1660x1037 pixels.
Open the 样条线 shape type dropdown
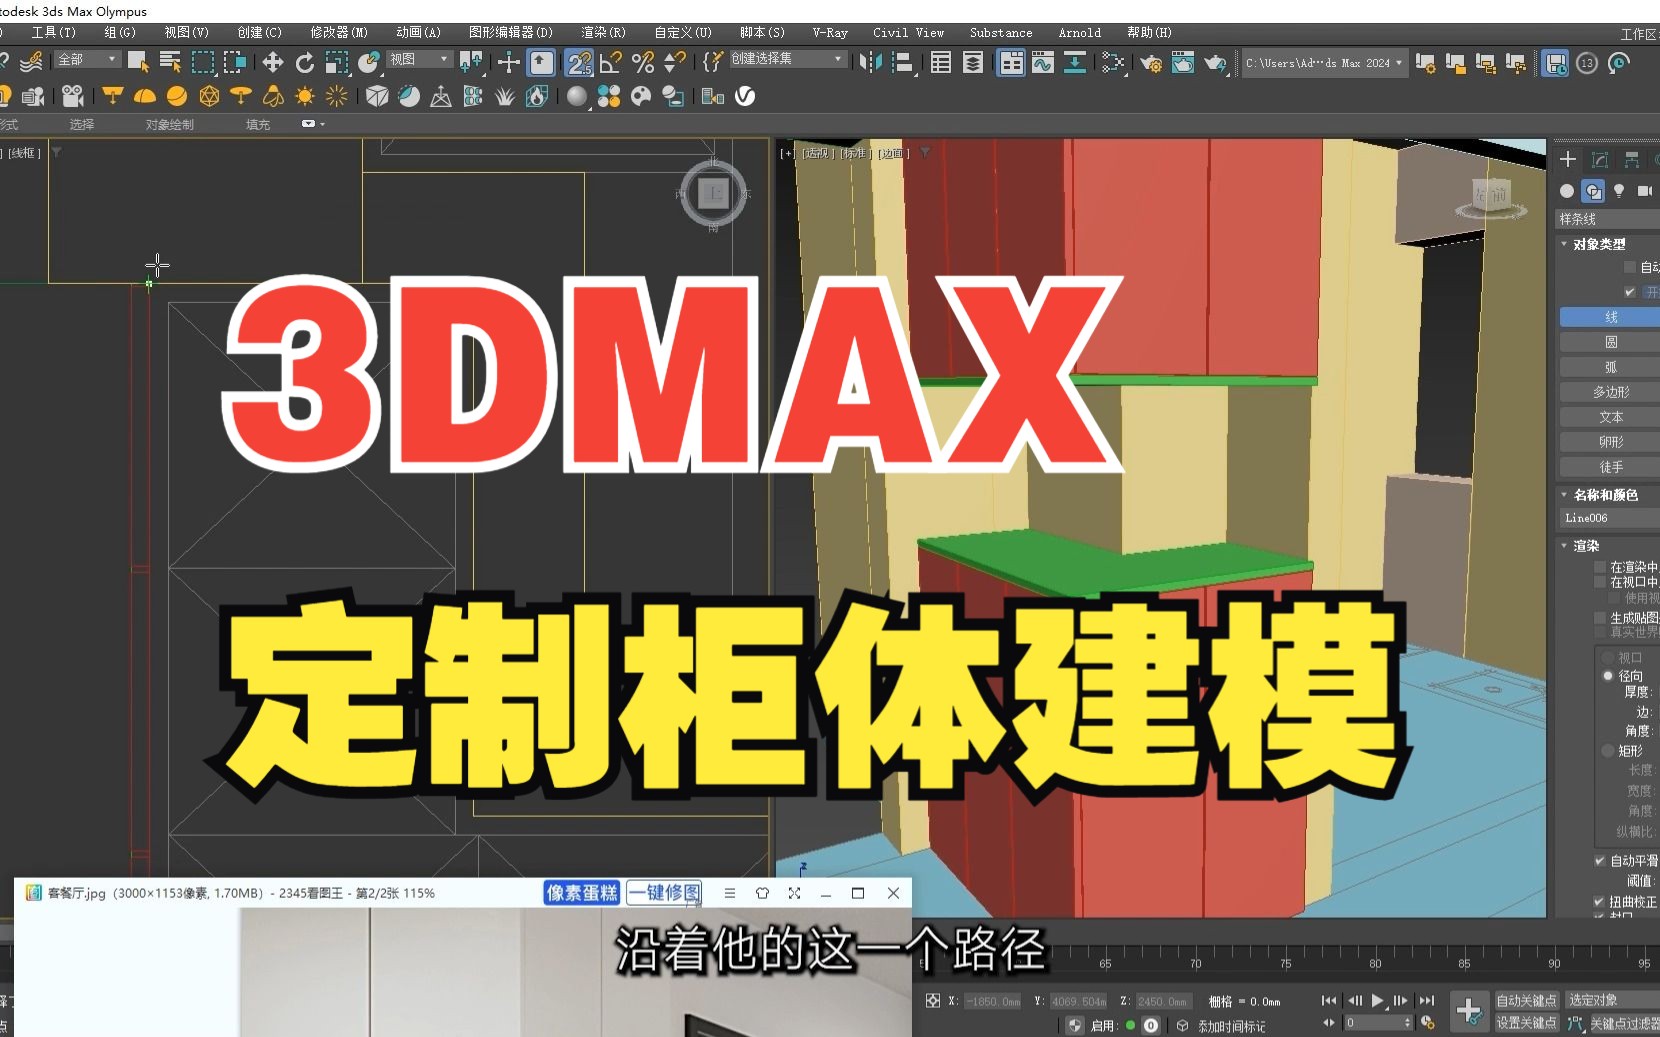click(x=1608, y=219)
